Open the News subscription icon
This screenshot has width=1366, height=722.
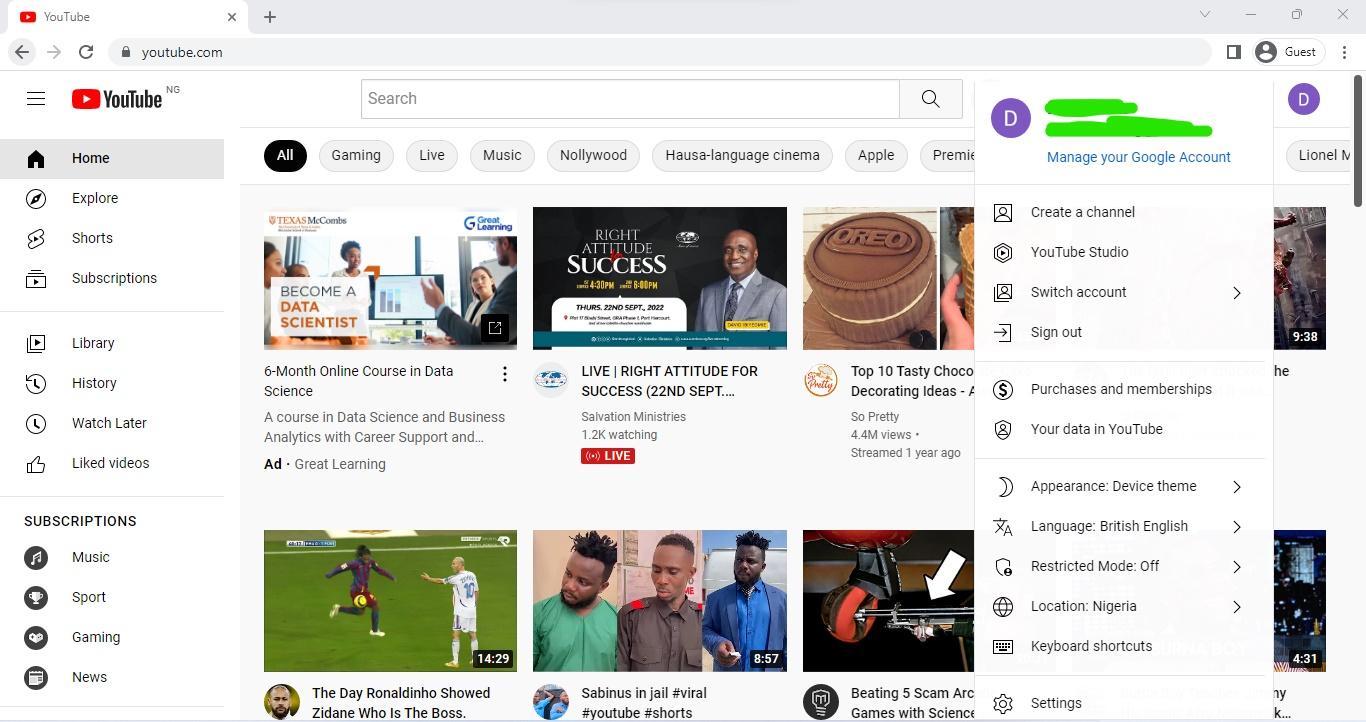pyautogui.click(x=36, y=677)
